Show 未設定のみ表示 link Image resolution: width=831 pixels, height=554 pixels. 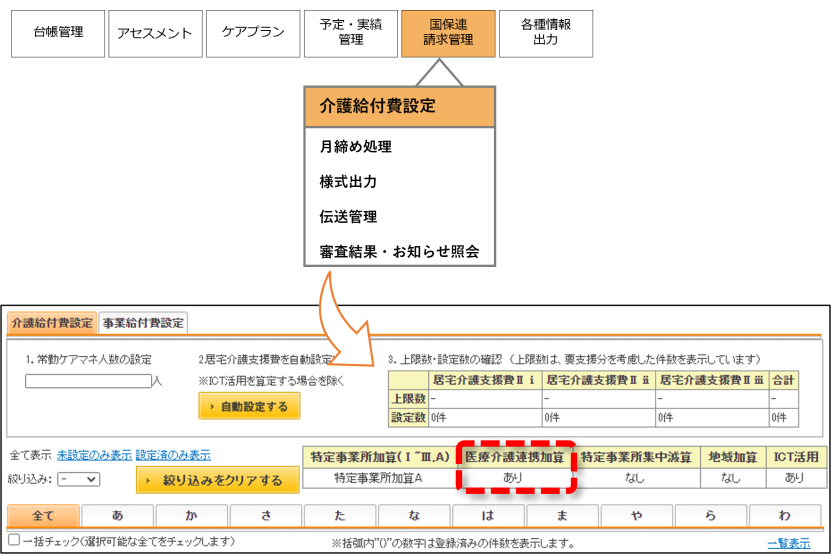94,455
